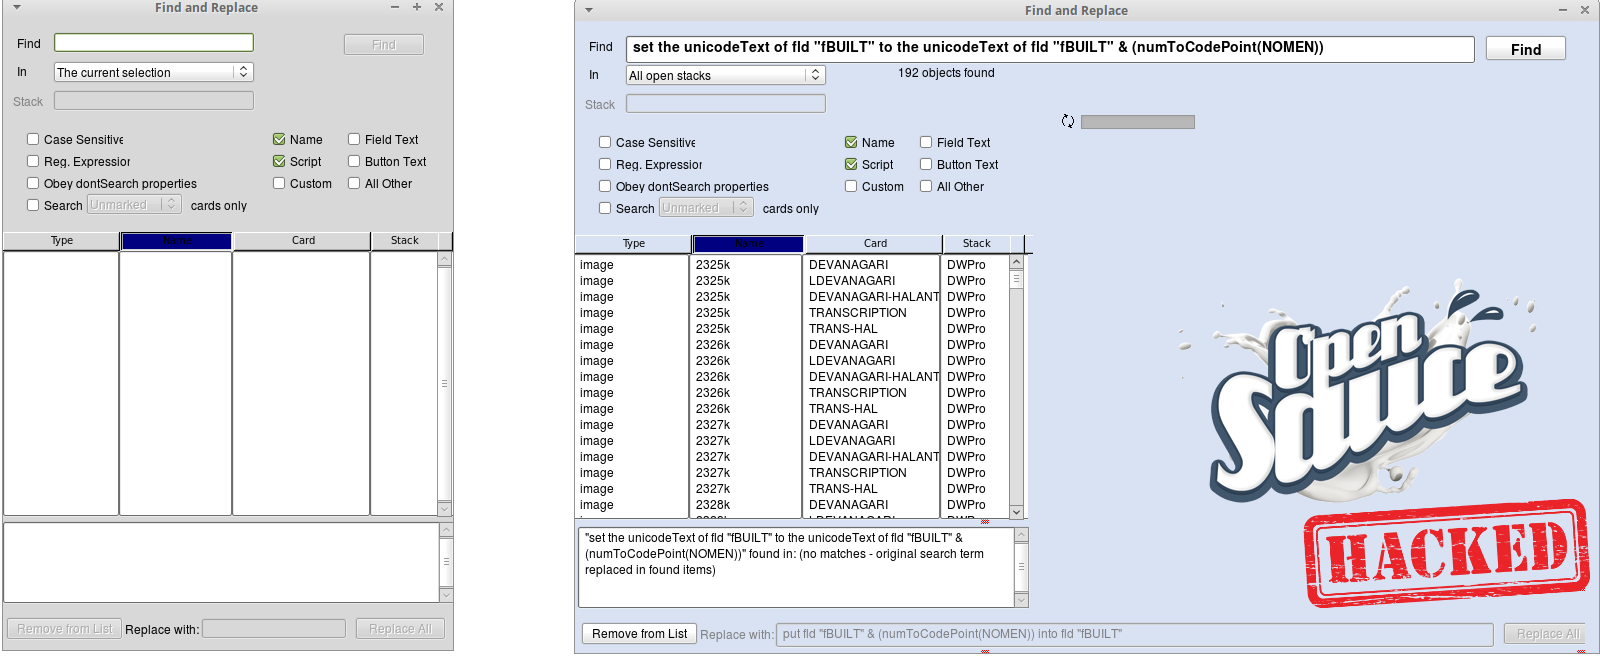Click the right results list scrollbar thumb
This screenshot has width=1600, height=657.
click(x=1016, y=279)
